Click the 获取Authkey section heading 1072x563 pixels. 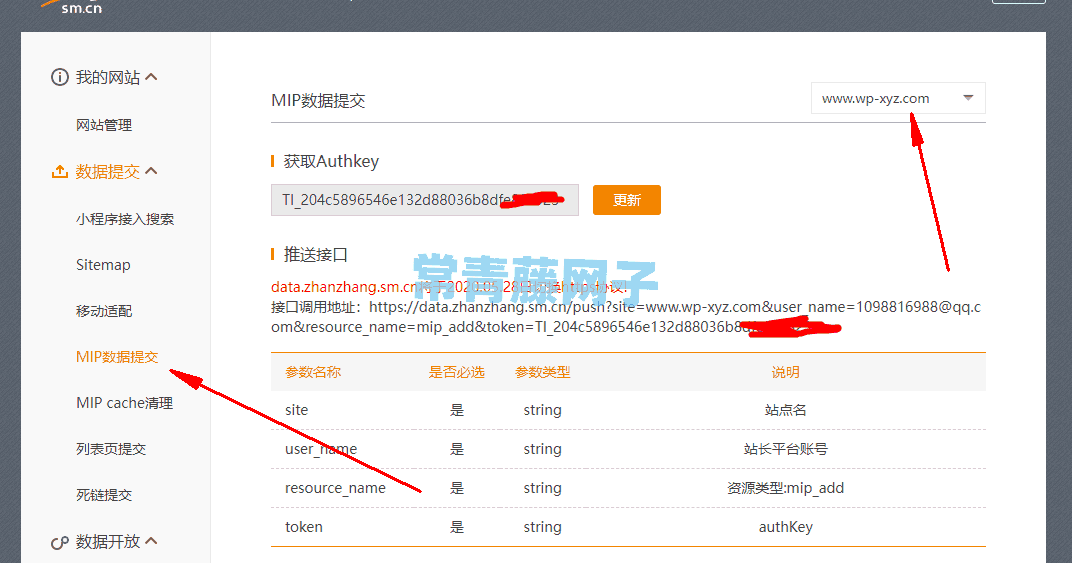[331, 161]
